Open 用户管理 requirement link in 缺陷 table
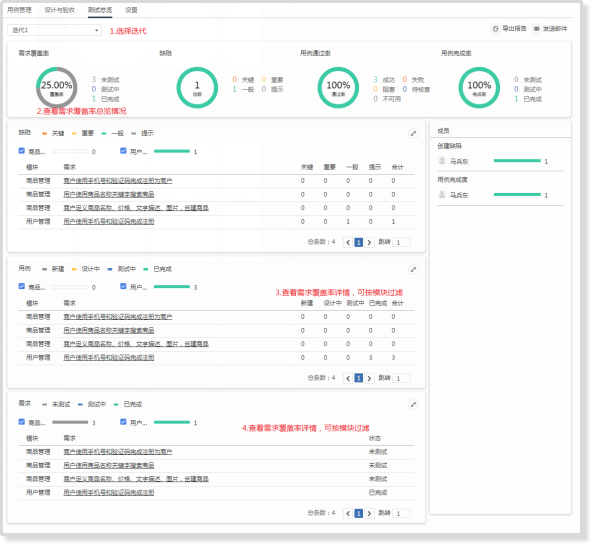593x546 pixels. [109, 222]
